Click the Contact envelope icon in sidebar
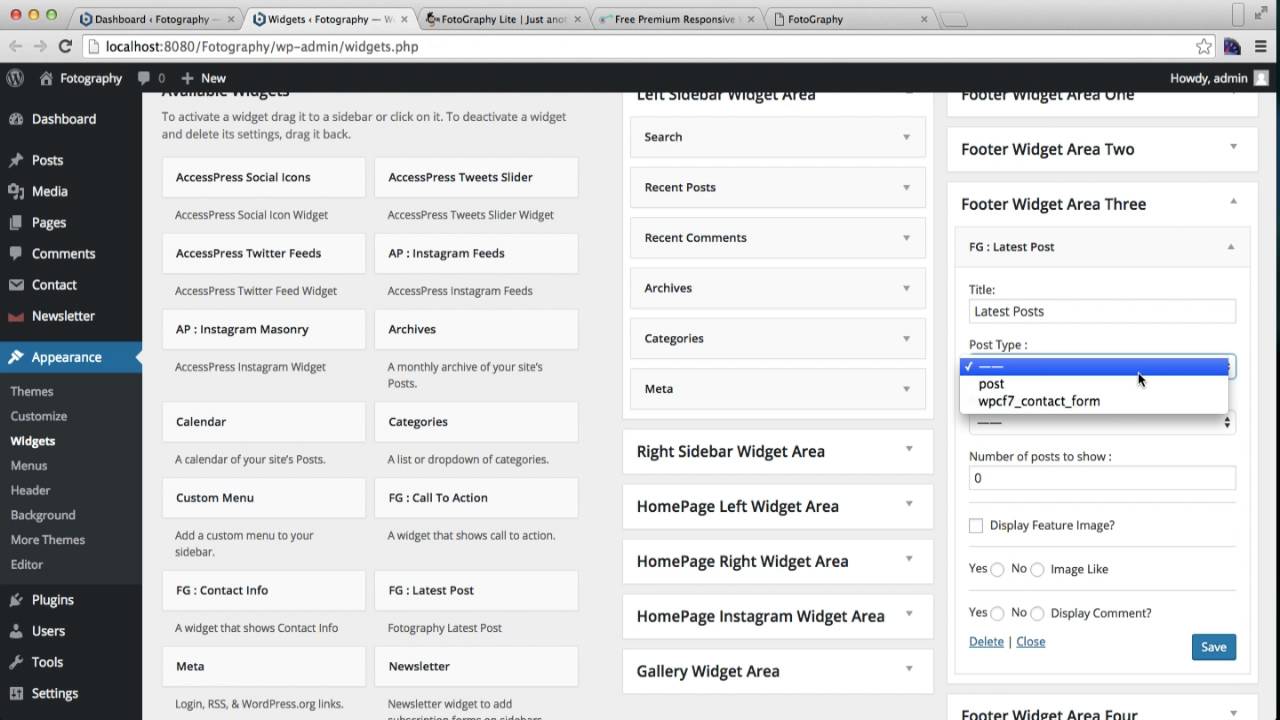1280x720 pixels. [16, 285]
